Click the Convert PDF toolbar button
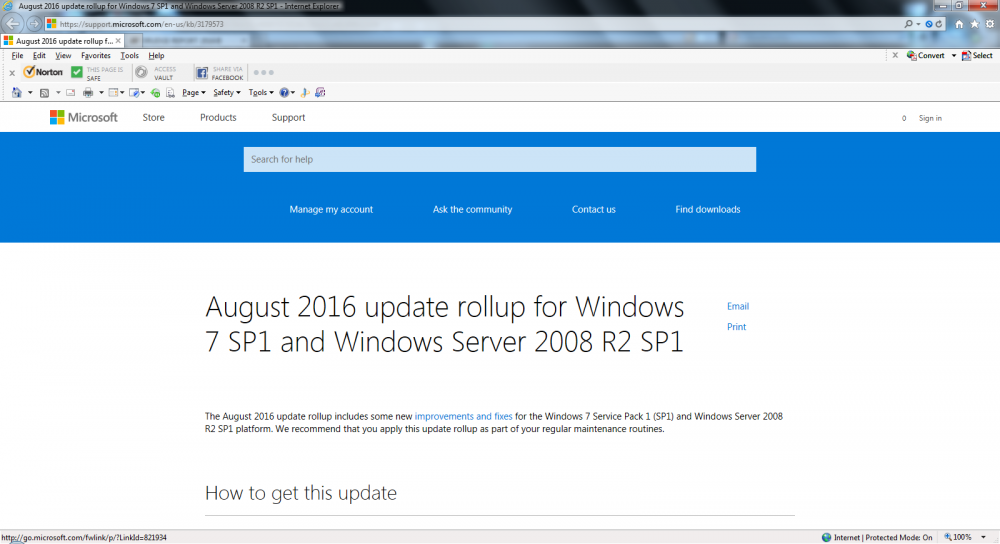Screen dimensions: 1000x544 [x=925, y=55]
